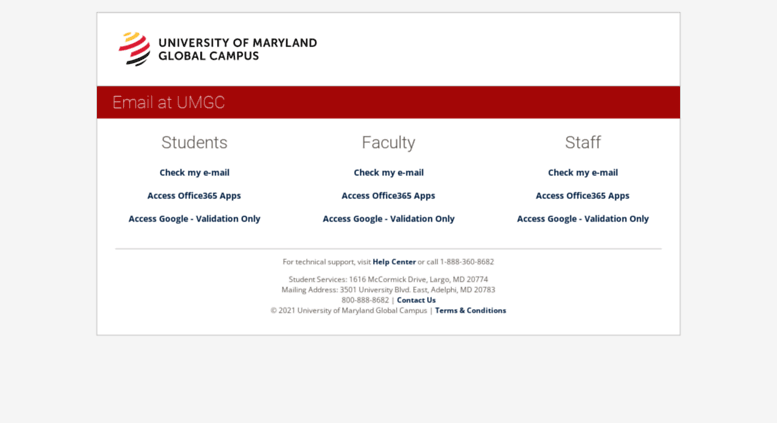This screenshot has width=777, height=423.
Task: Open Students Access Google - Validation Only
Action: coord(194,218)
